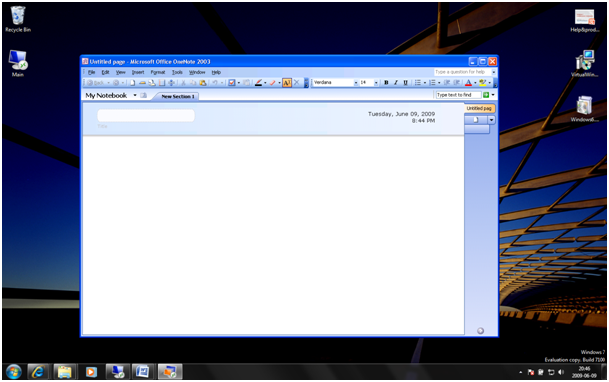
Task: Apply bulleted list formatting
Action: [x=418, y=83]
